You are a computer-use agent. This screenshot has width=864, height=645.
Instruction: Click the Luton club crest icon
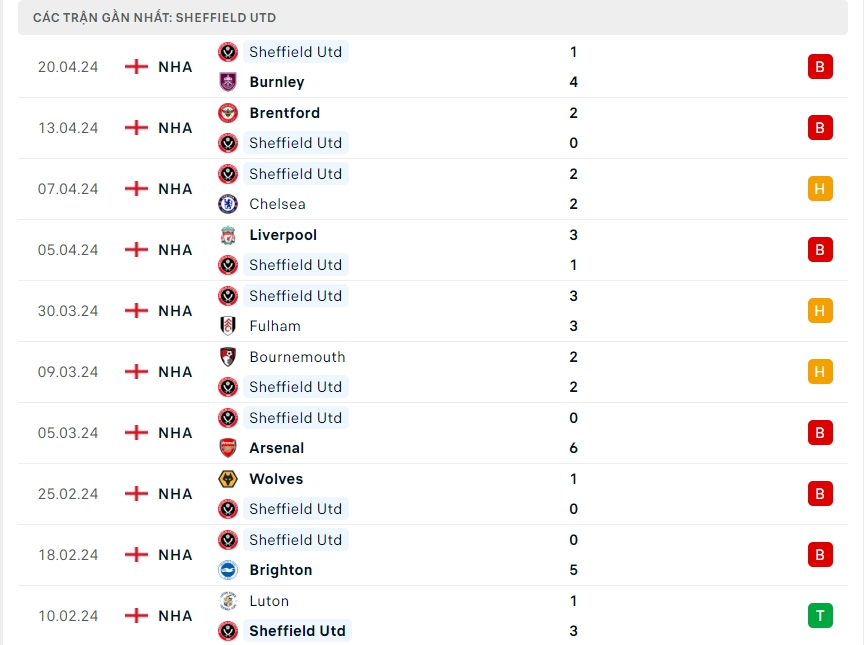coord(228,601)
